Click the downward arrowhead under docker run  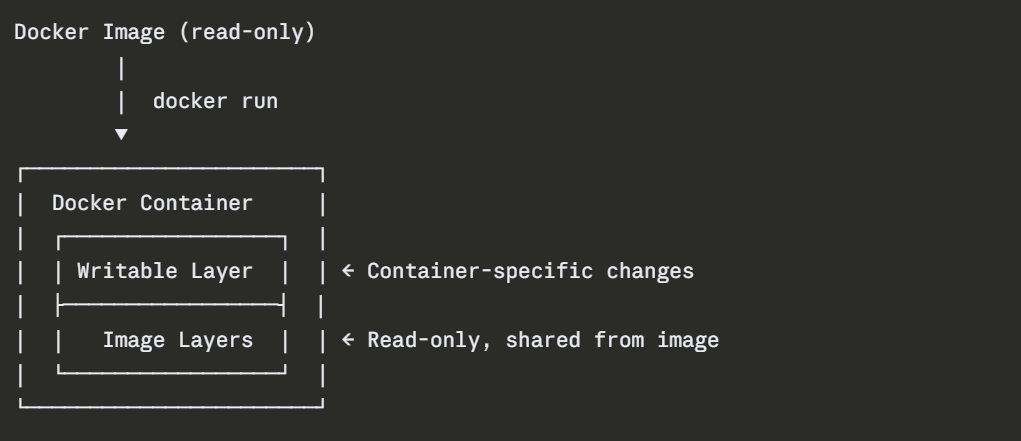(x=121, y=135)
